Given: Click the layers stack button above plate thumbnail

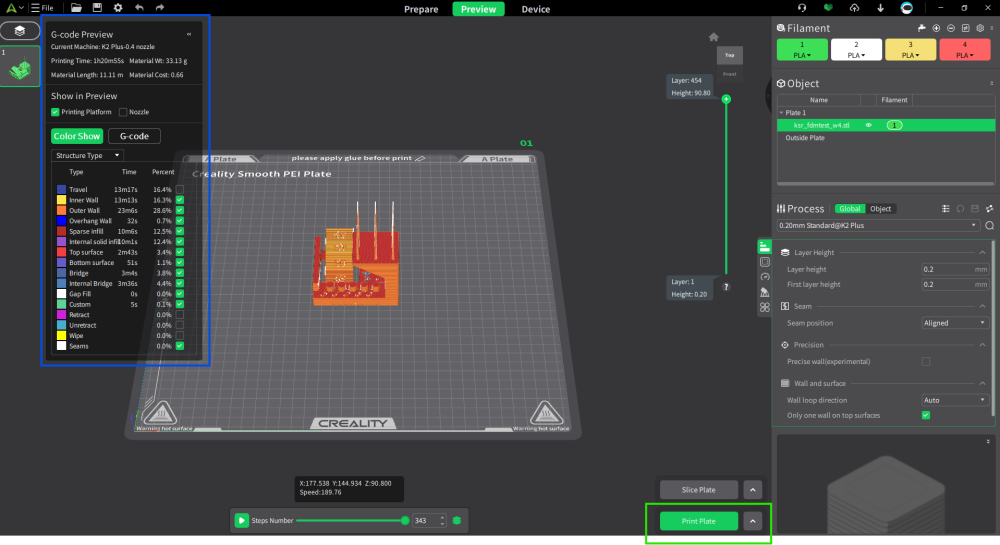Looking at the screenshot, I should point(20,31).
